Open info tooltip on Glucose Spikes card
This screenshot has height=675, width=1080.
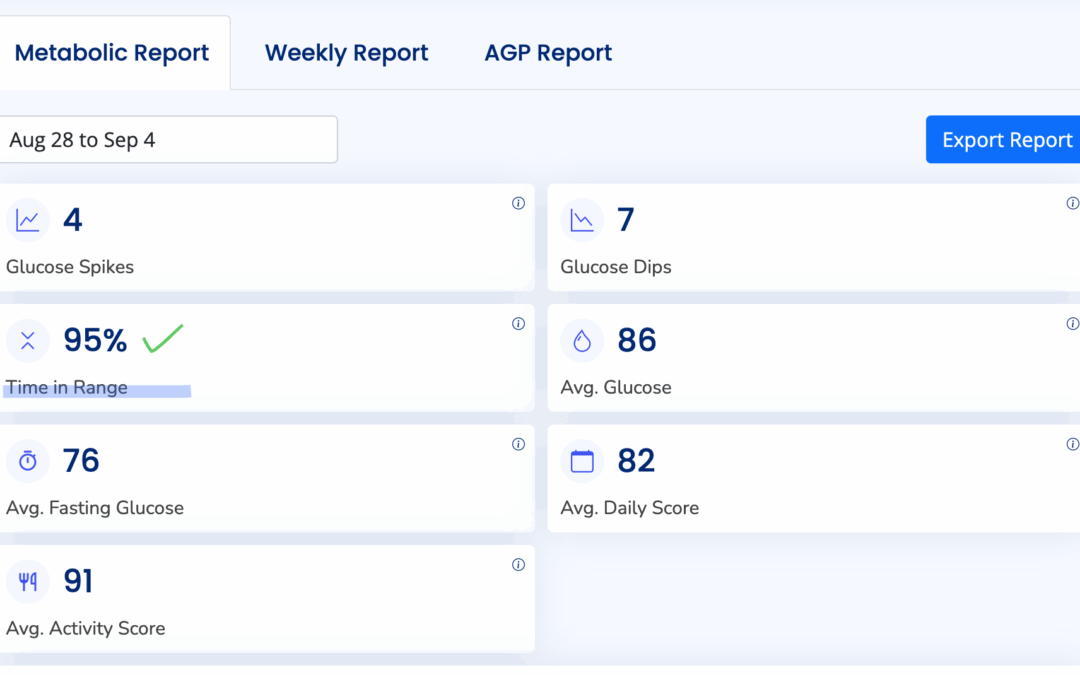[x=518, y=203]
